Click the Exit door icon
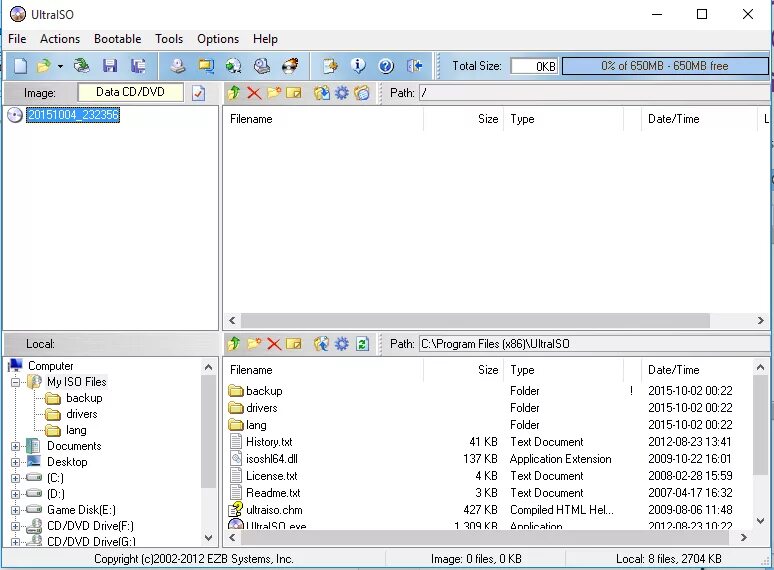This screenshot has height=570, width=774. pos(414,66)
